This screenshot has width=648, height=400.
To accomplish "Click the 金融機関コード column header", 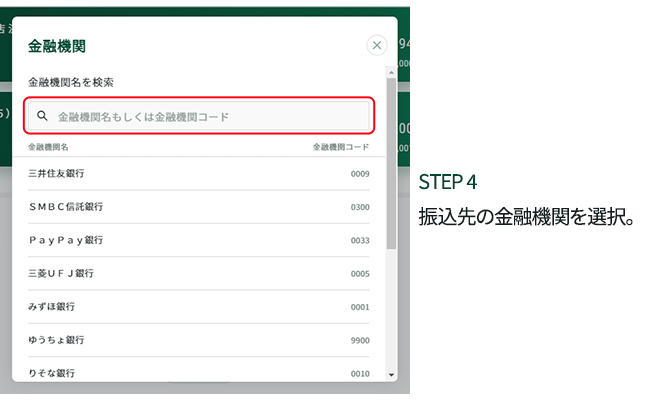I will point(341,147).
